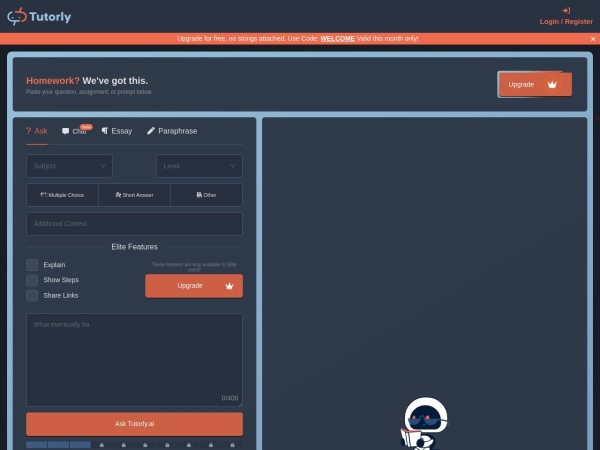This screenshot has height=450, width=600.
Task: Expand the Level dropdown
Action: pyautogui.click(x=199, y=166)
